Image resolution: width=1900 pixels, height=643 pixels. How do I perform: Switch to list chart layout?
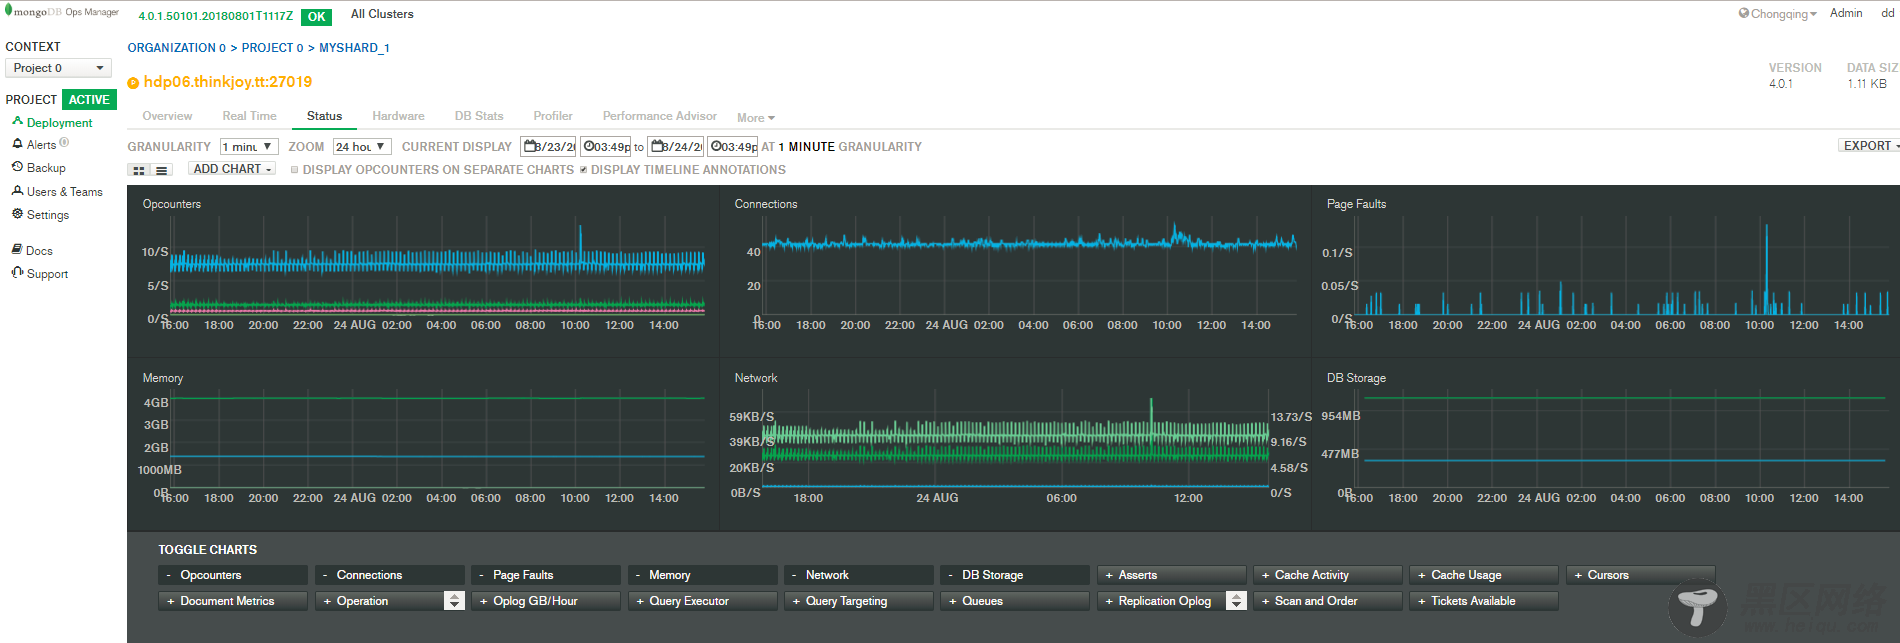(161, 170)
